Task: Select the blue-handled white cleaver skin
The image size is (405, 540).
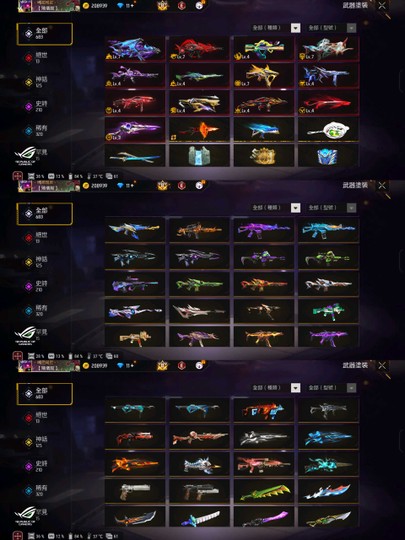Action: click(x=199, y=517)
